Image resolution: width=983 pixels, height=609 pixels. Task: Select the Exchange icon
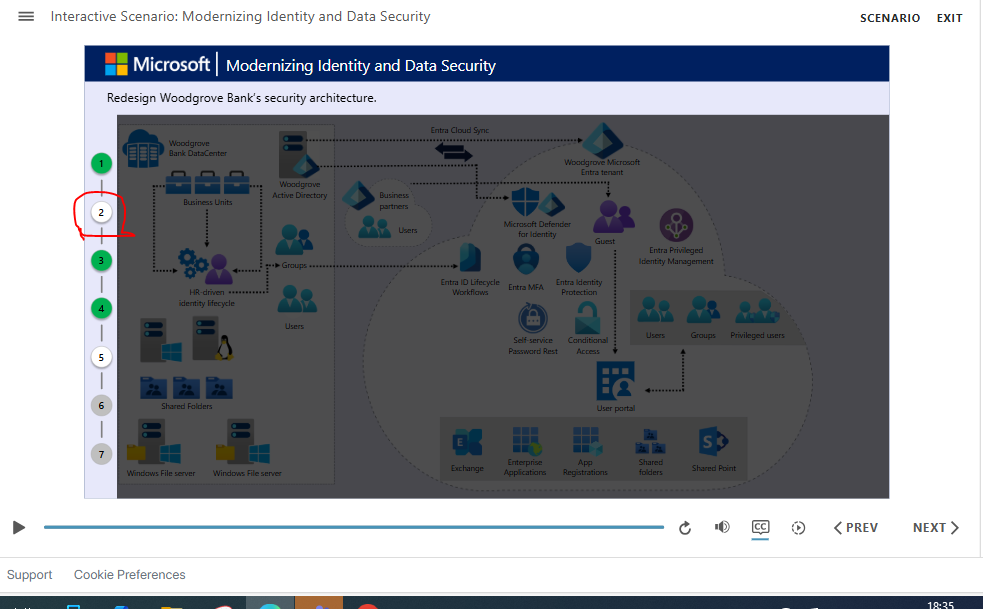[468, 443]
